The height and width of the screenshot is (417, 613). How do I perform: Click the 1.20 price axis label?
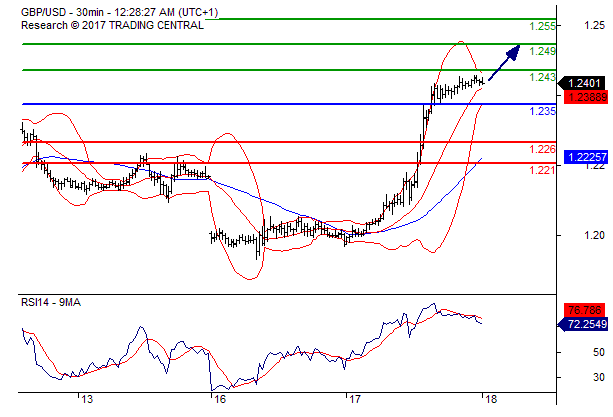594,235
